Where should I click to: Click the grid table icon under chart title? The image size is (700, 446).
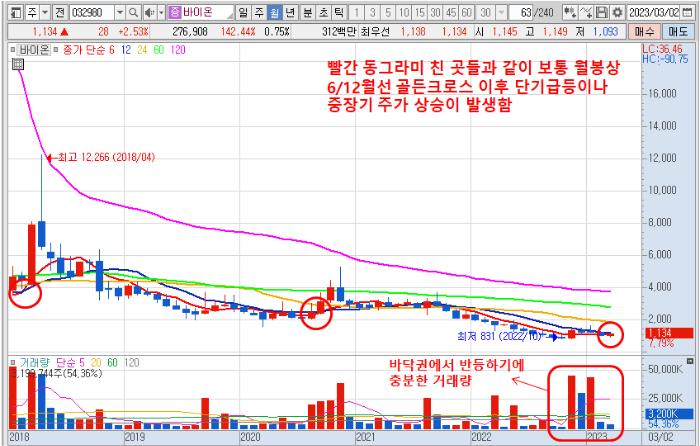(17, 64)
